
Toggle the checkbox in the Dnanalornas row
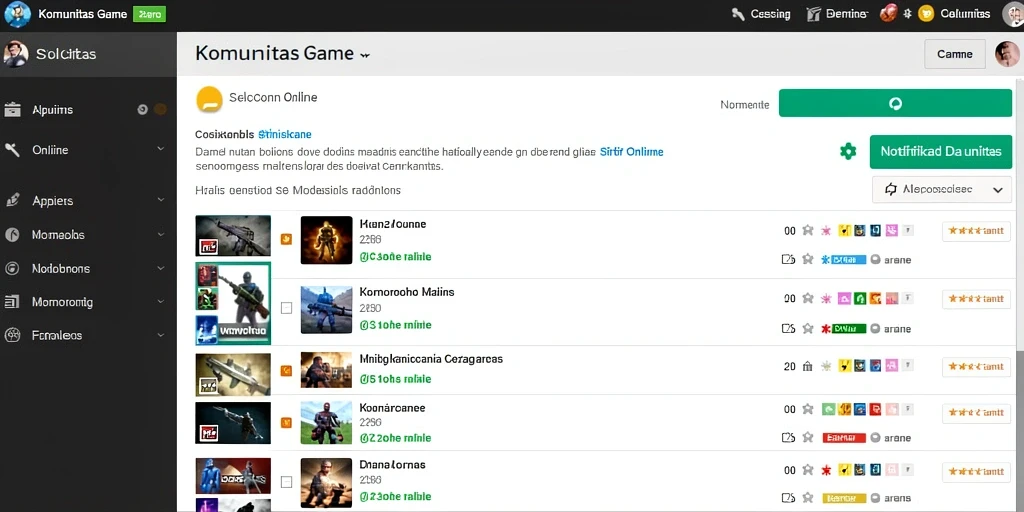point(286,482)
